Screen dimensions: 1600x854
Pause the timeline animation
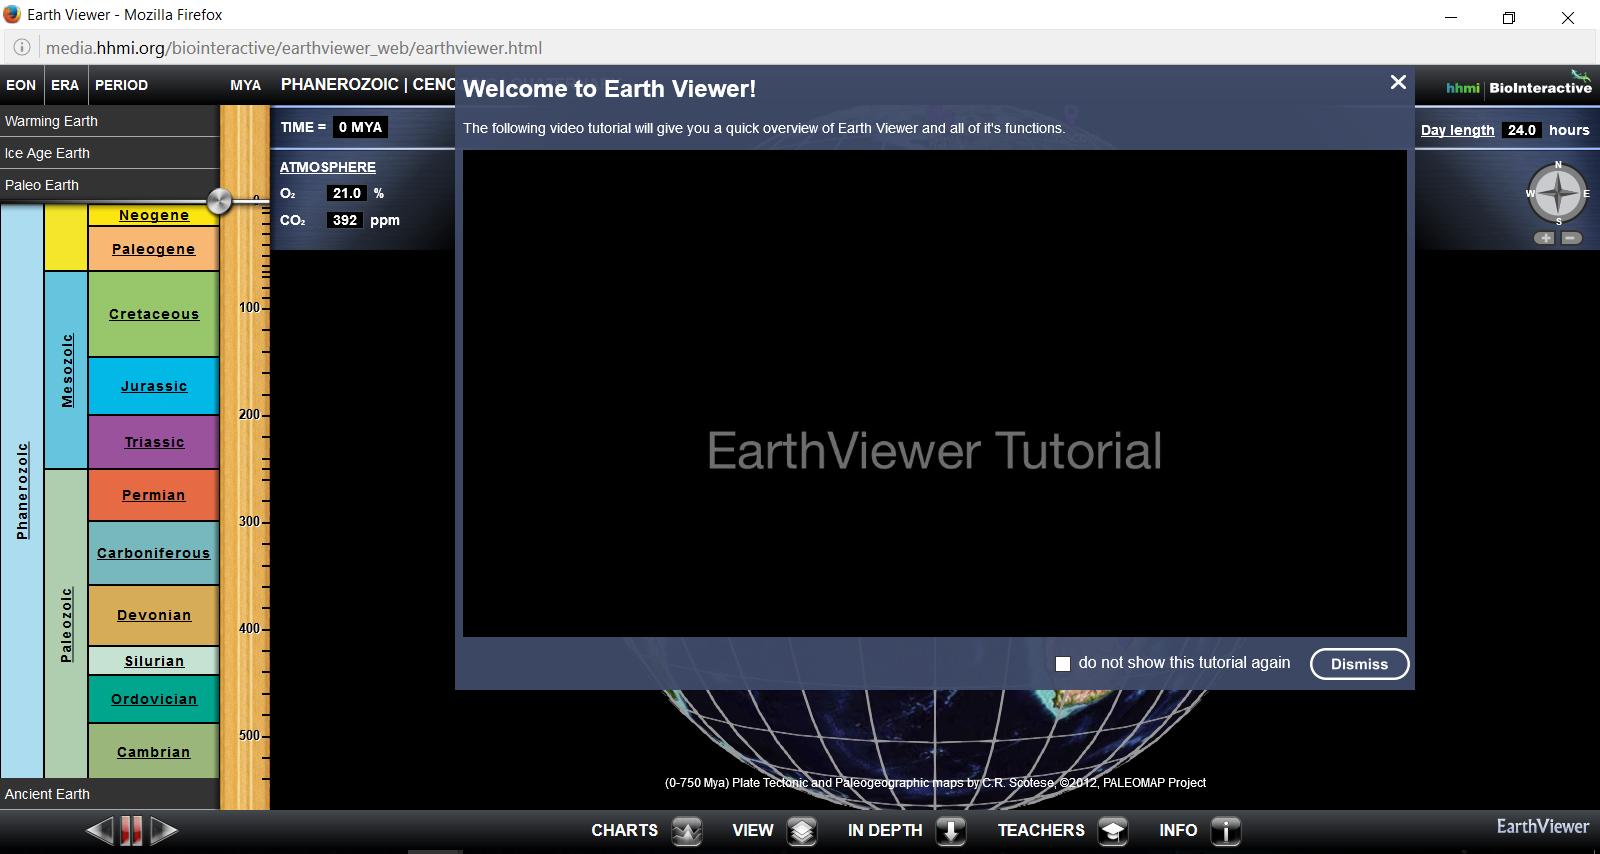coord(131,830)
